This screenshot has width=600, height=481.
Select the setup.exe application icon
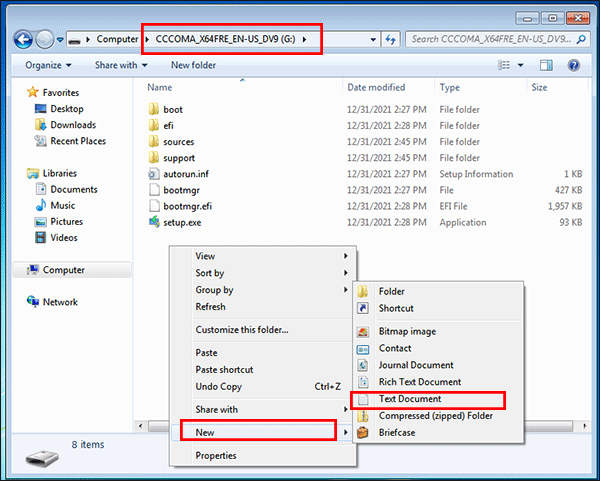point(154,222)
